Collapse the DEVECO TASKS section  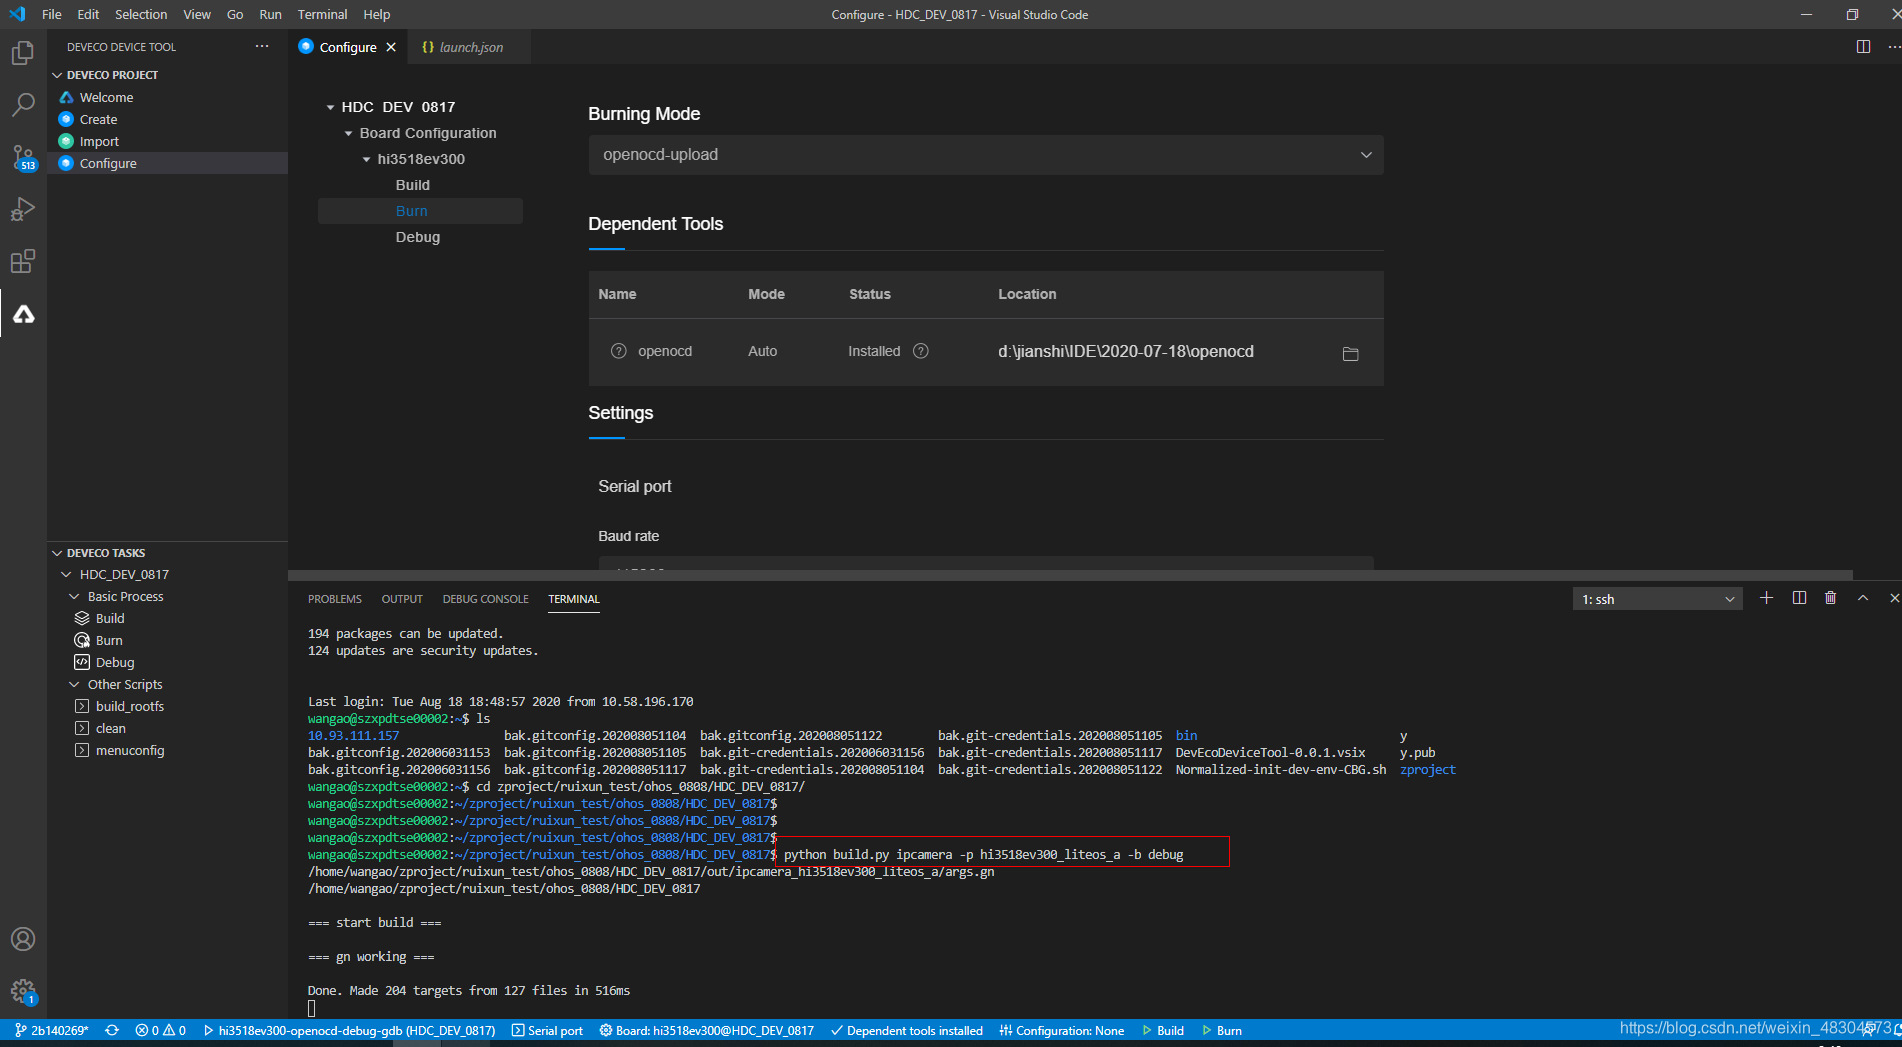click(x=57, y=553)
